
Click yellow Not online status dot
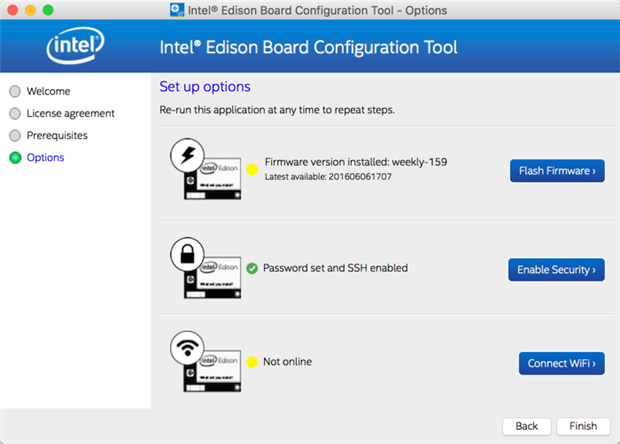point(252,362)
